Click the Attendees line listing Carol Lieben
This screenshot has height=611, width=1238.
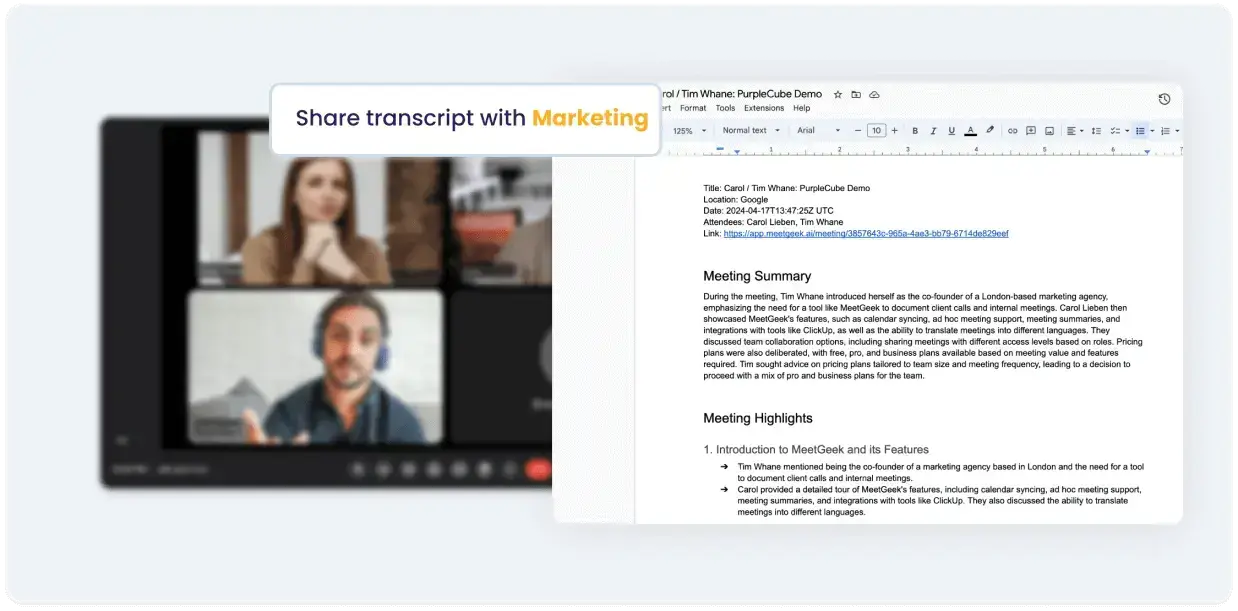click(x=773, y=222)
